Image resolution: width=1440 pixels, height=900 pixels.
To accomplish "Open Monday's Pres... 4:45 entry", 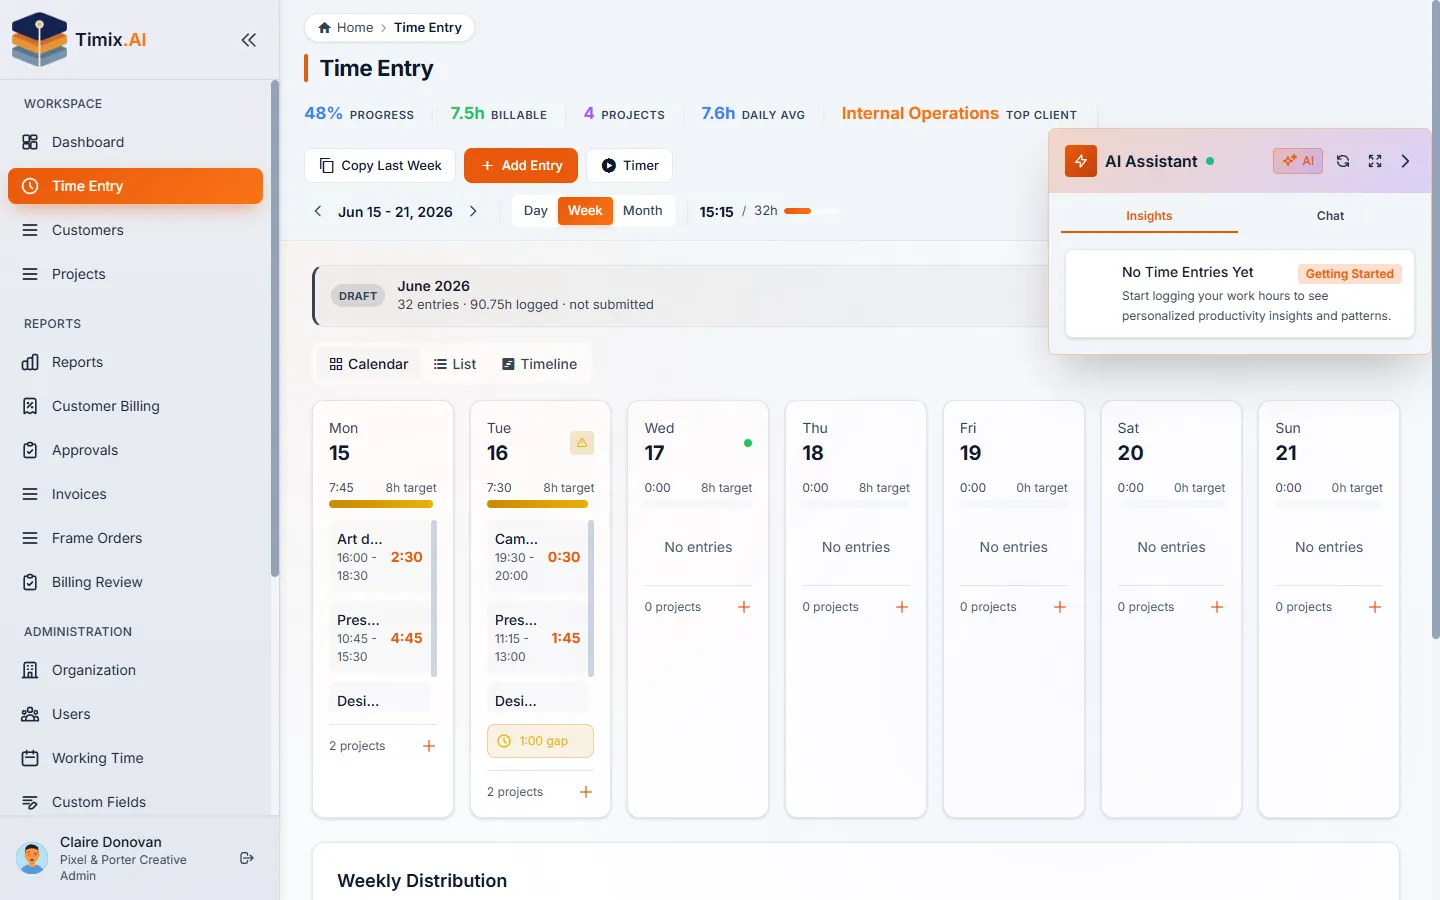I will click(380, 638).
